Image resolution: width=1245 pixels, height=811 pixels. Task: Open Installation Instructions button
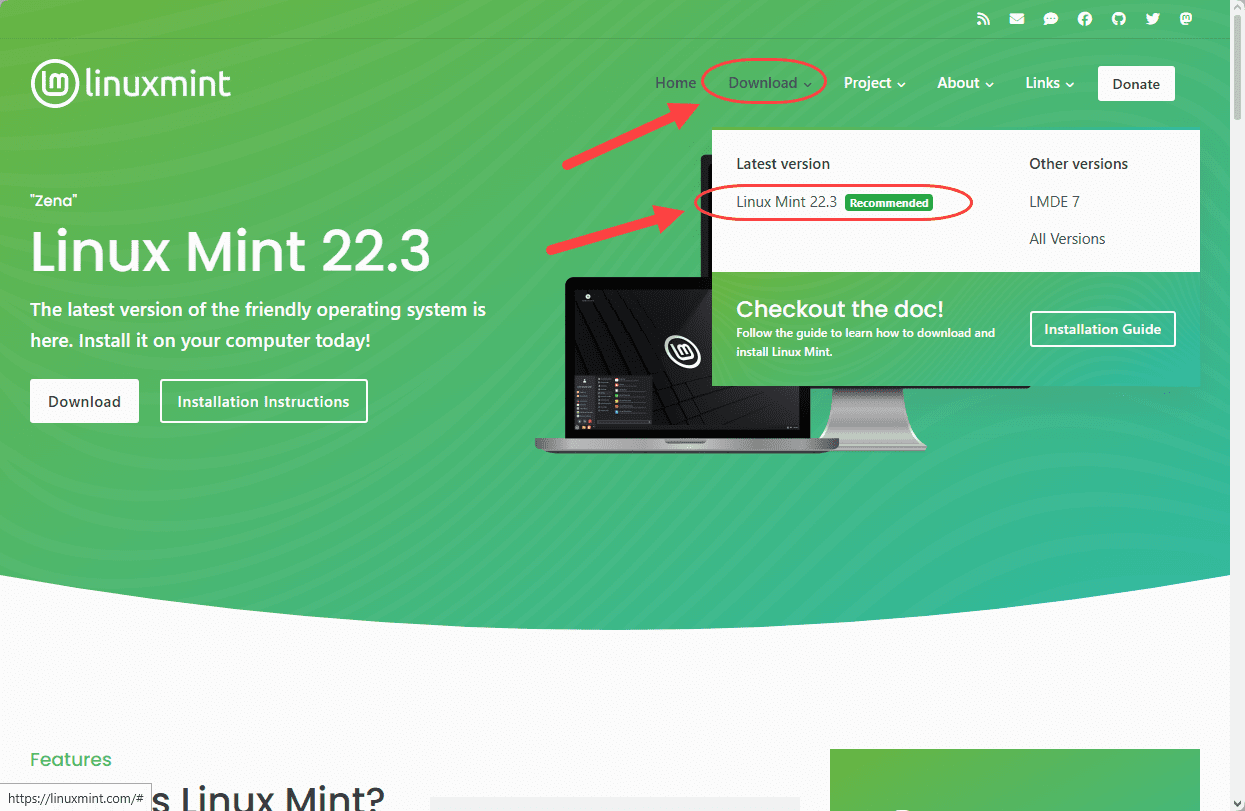coord(264,401)
